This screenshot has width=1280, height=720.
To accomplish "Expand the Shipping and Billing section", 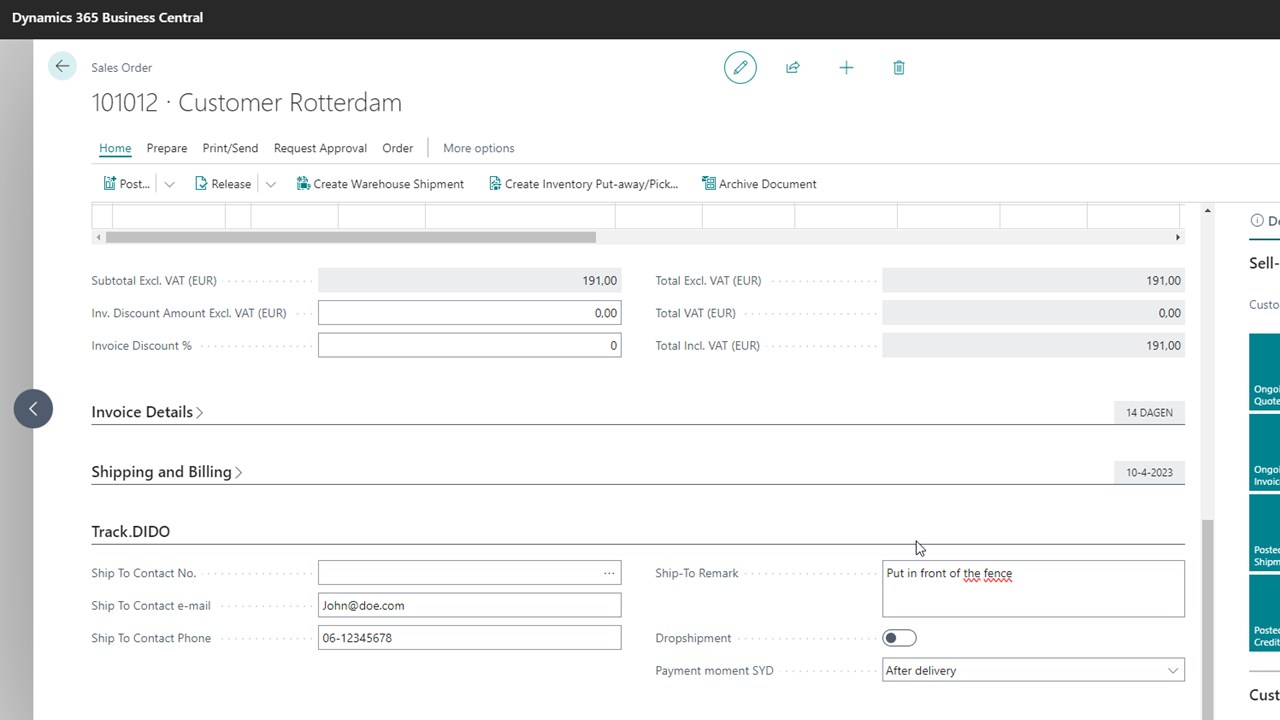I will tap(167, 472).
